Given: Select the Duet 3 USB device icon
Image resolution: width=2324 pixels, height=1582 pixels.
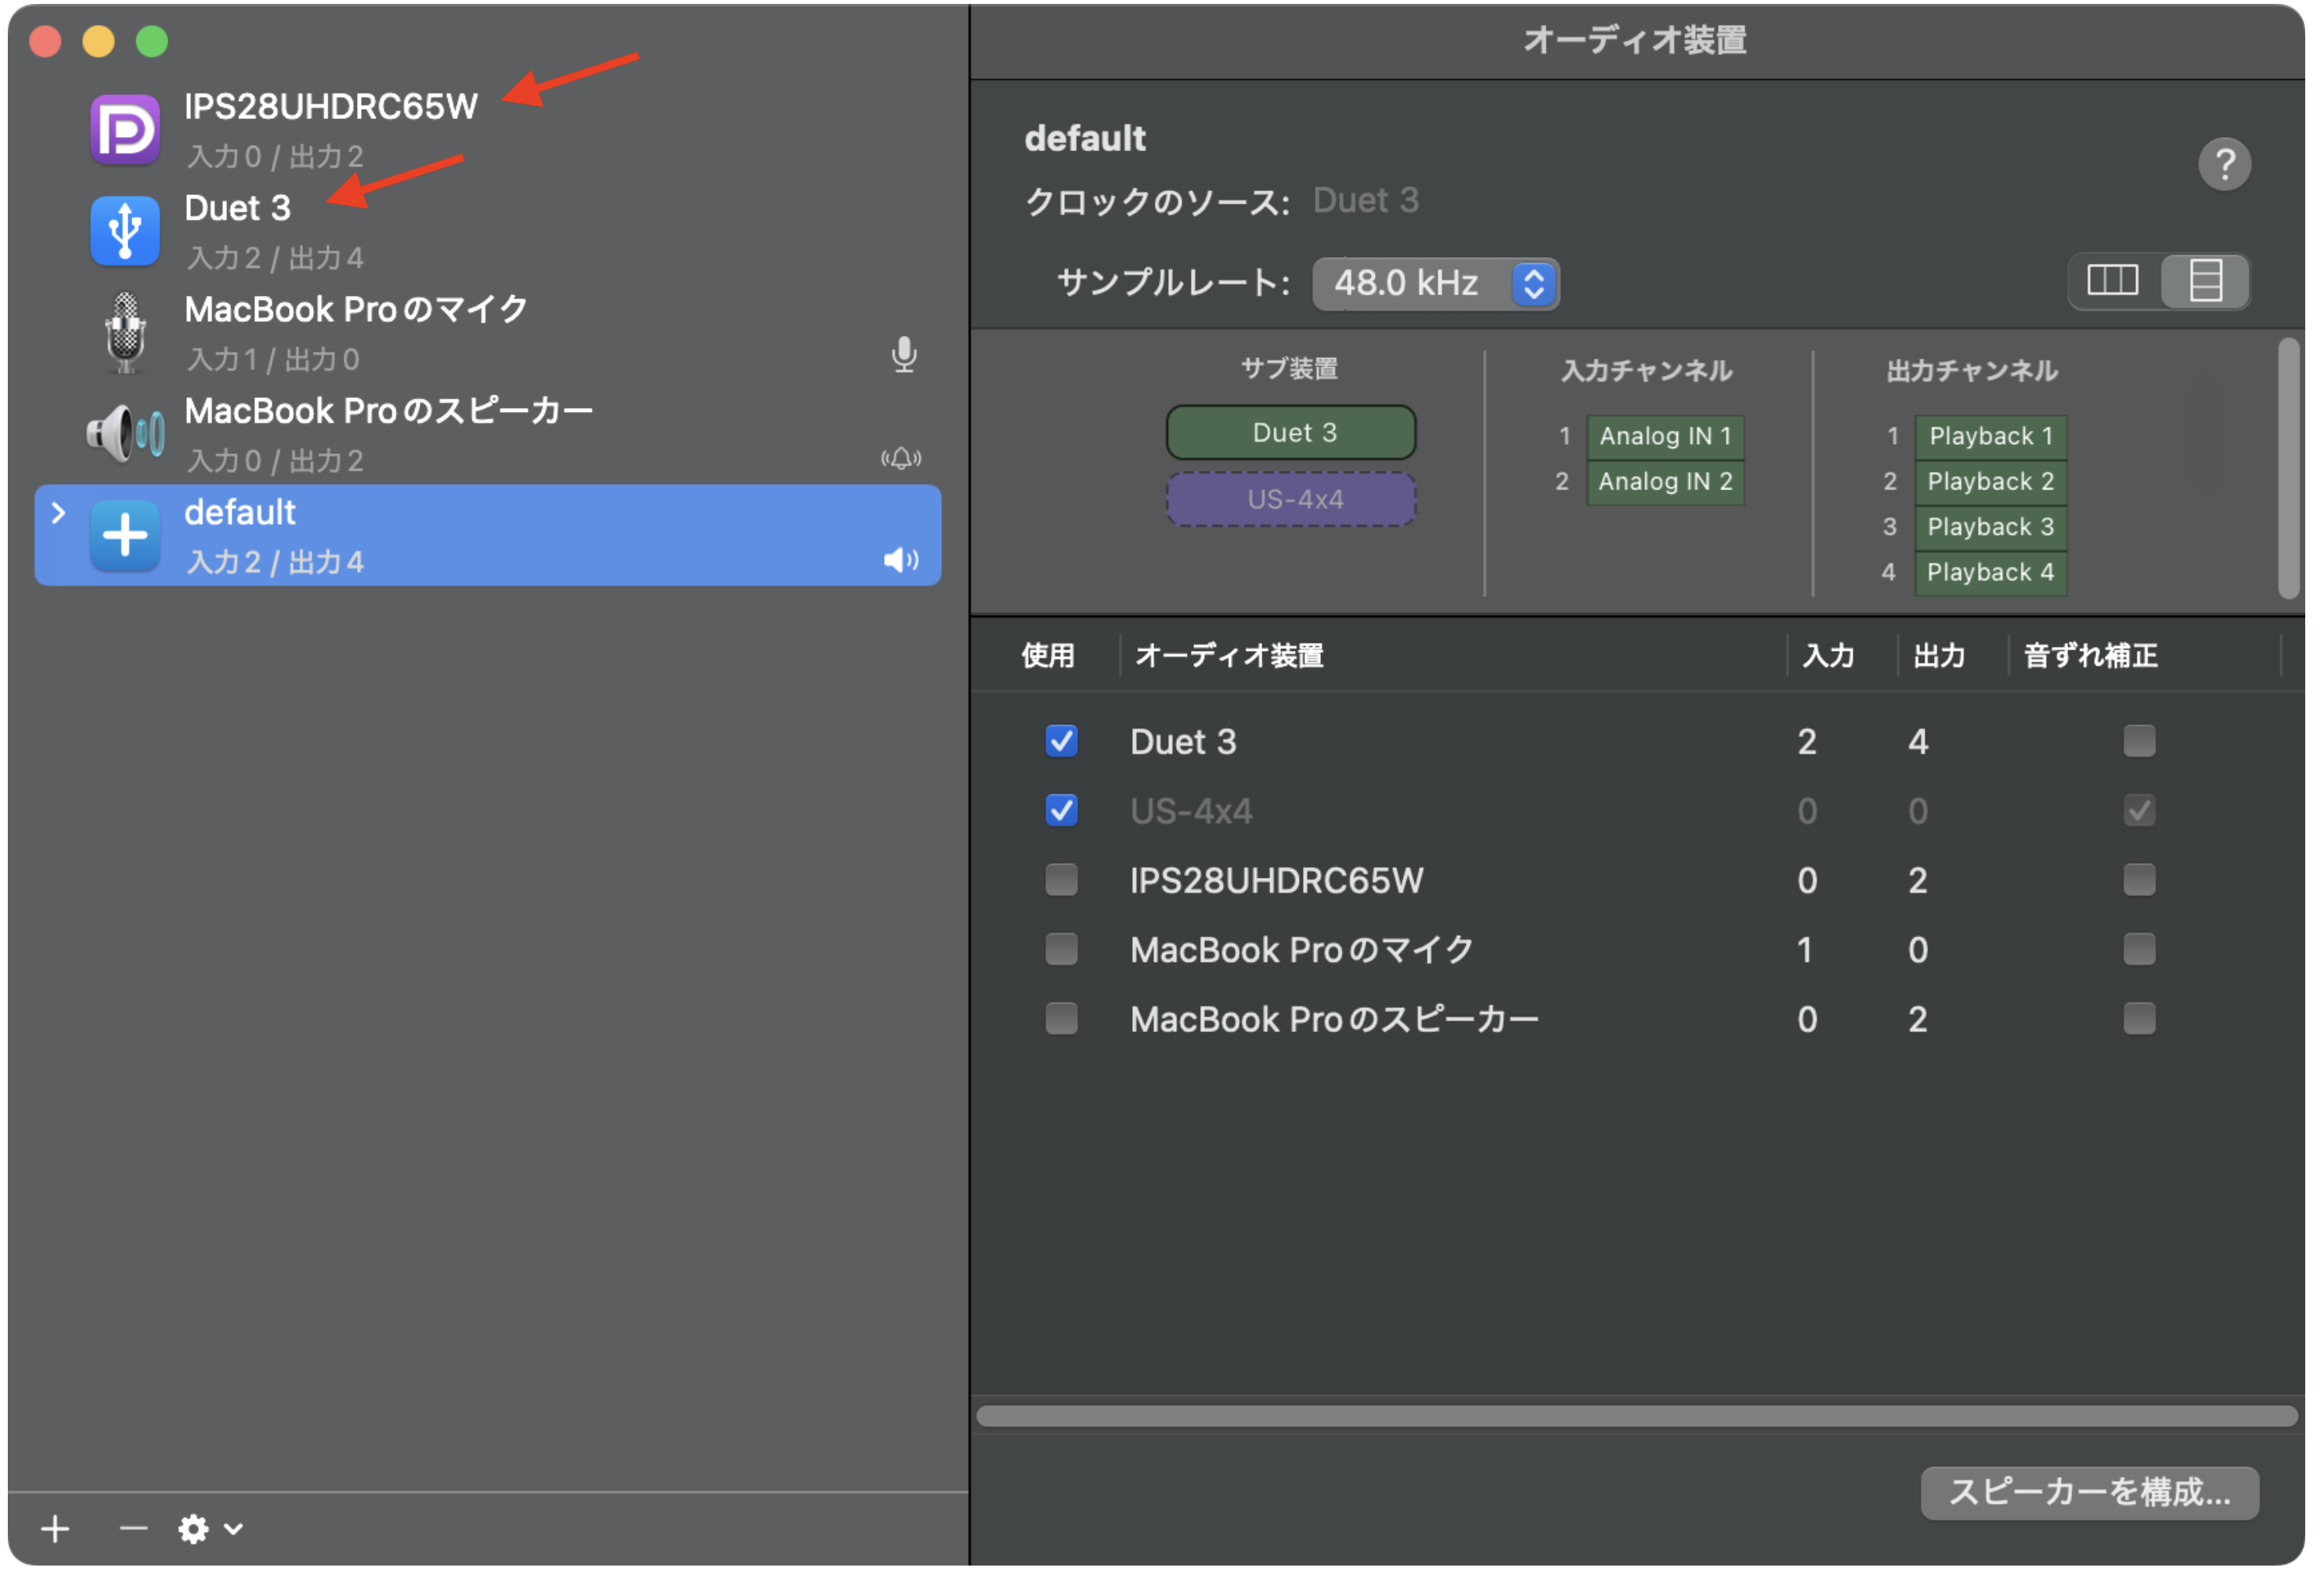Looking at the screenshot, I should click(124, 231).
